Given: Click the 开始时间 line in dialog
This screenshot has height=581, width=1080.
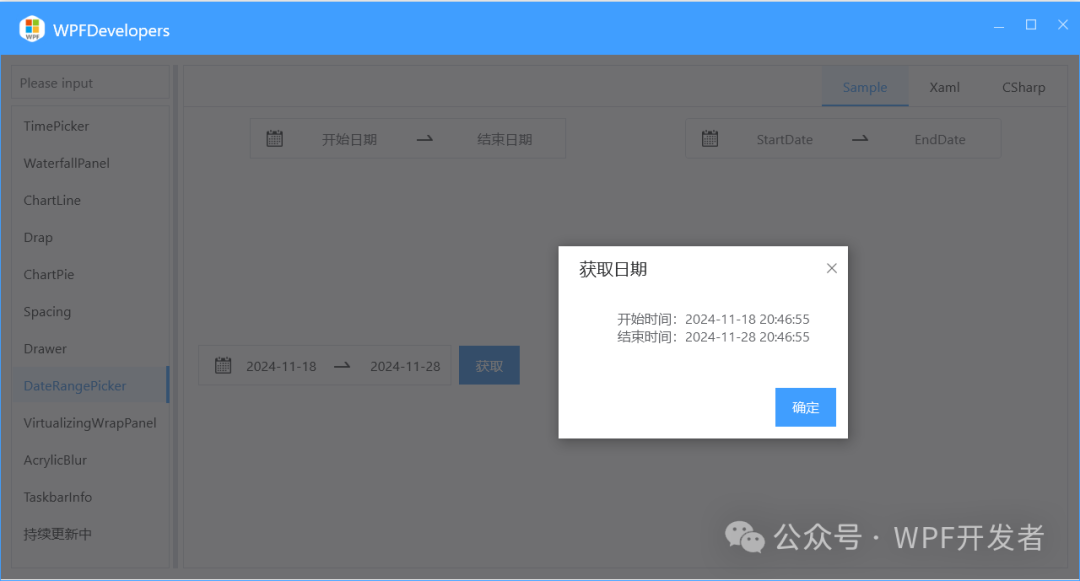Looking at the screenshot, I should coord(713,319).
